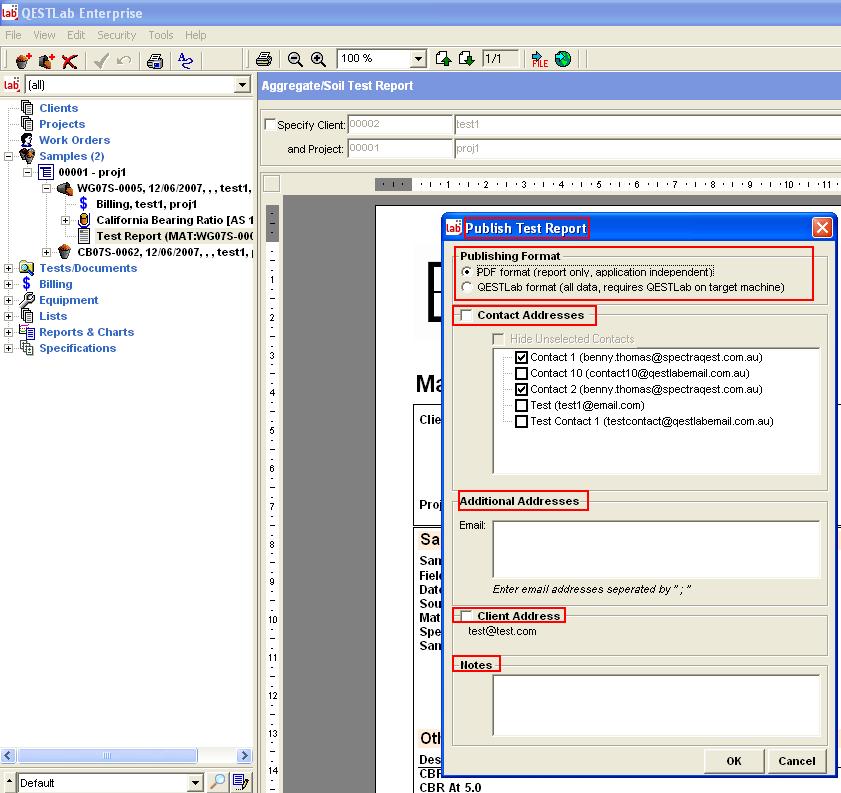This screenshot has height=793, width=841.
Task: Click the print icon in report toolbar
Action: click(264, 60)
